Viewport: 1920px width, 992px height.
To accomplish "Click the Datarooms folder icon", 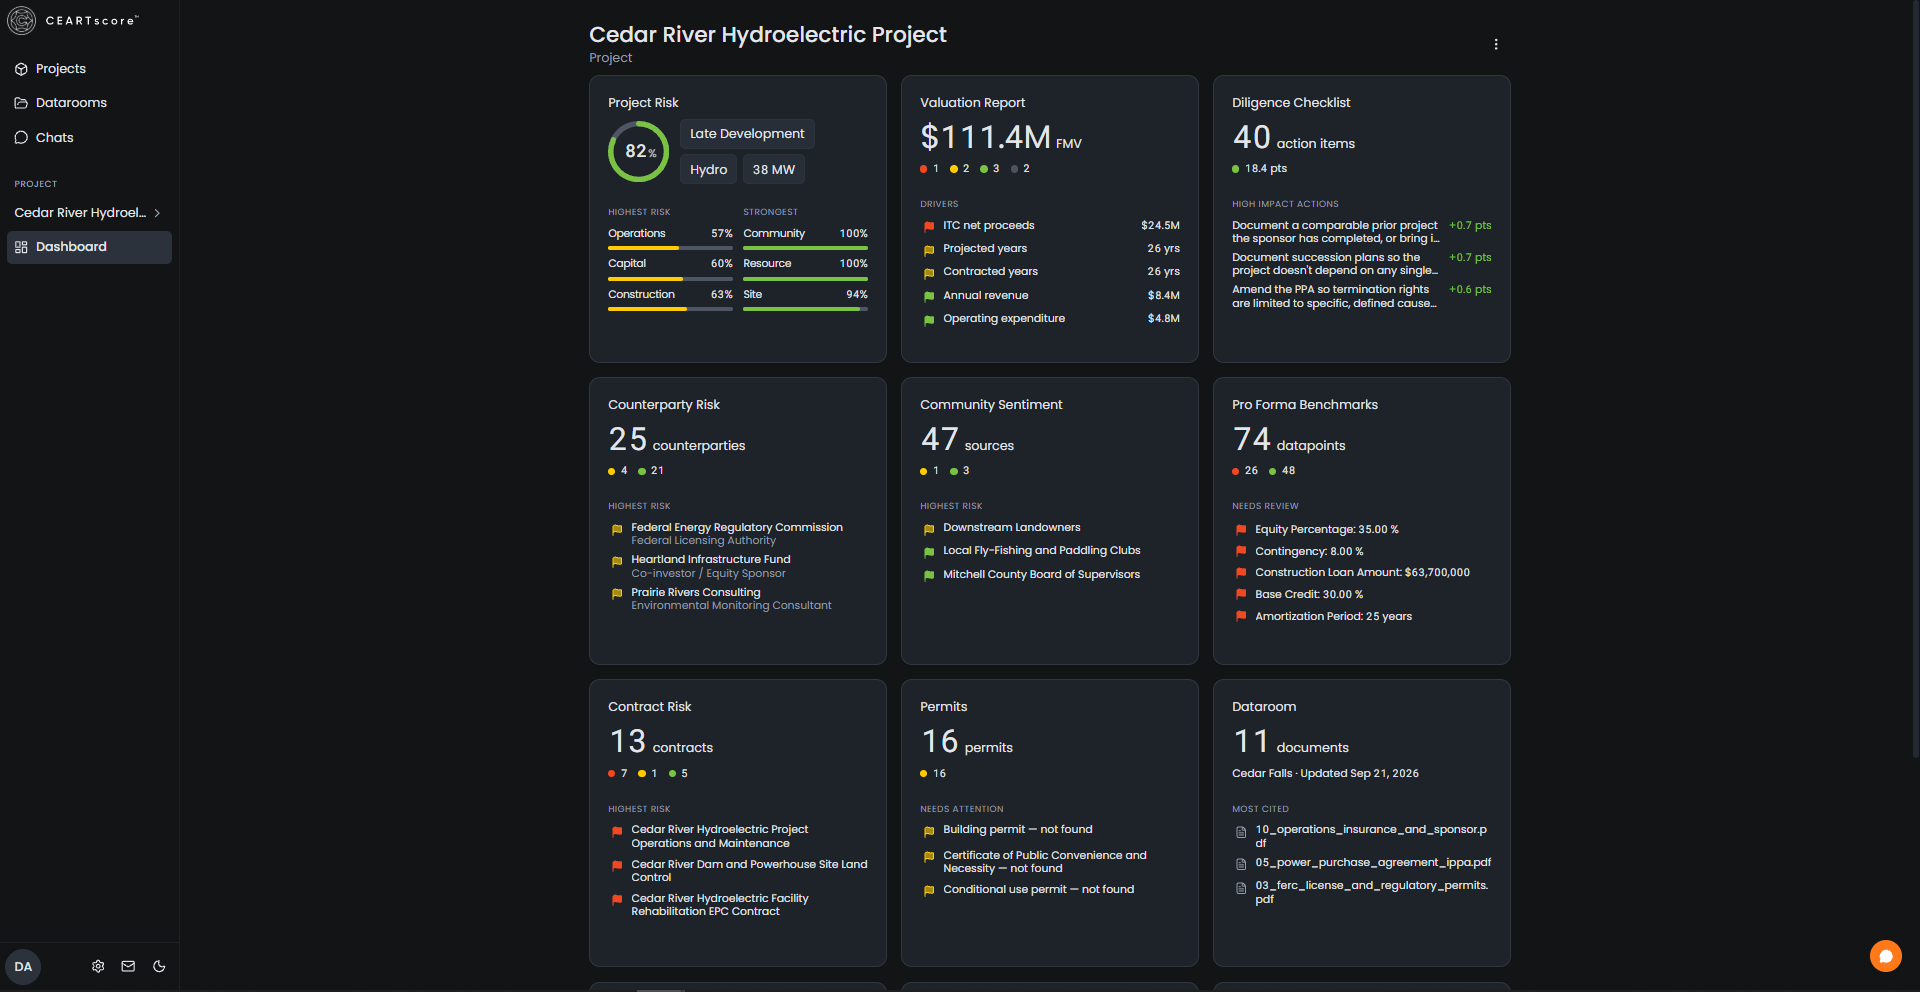I will 21,103.
